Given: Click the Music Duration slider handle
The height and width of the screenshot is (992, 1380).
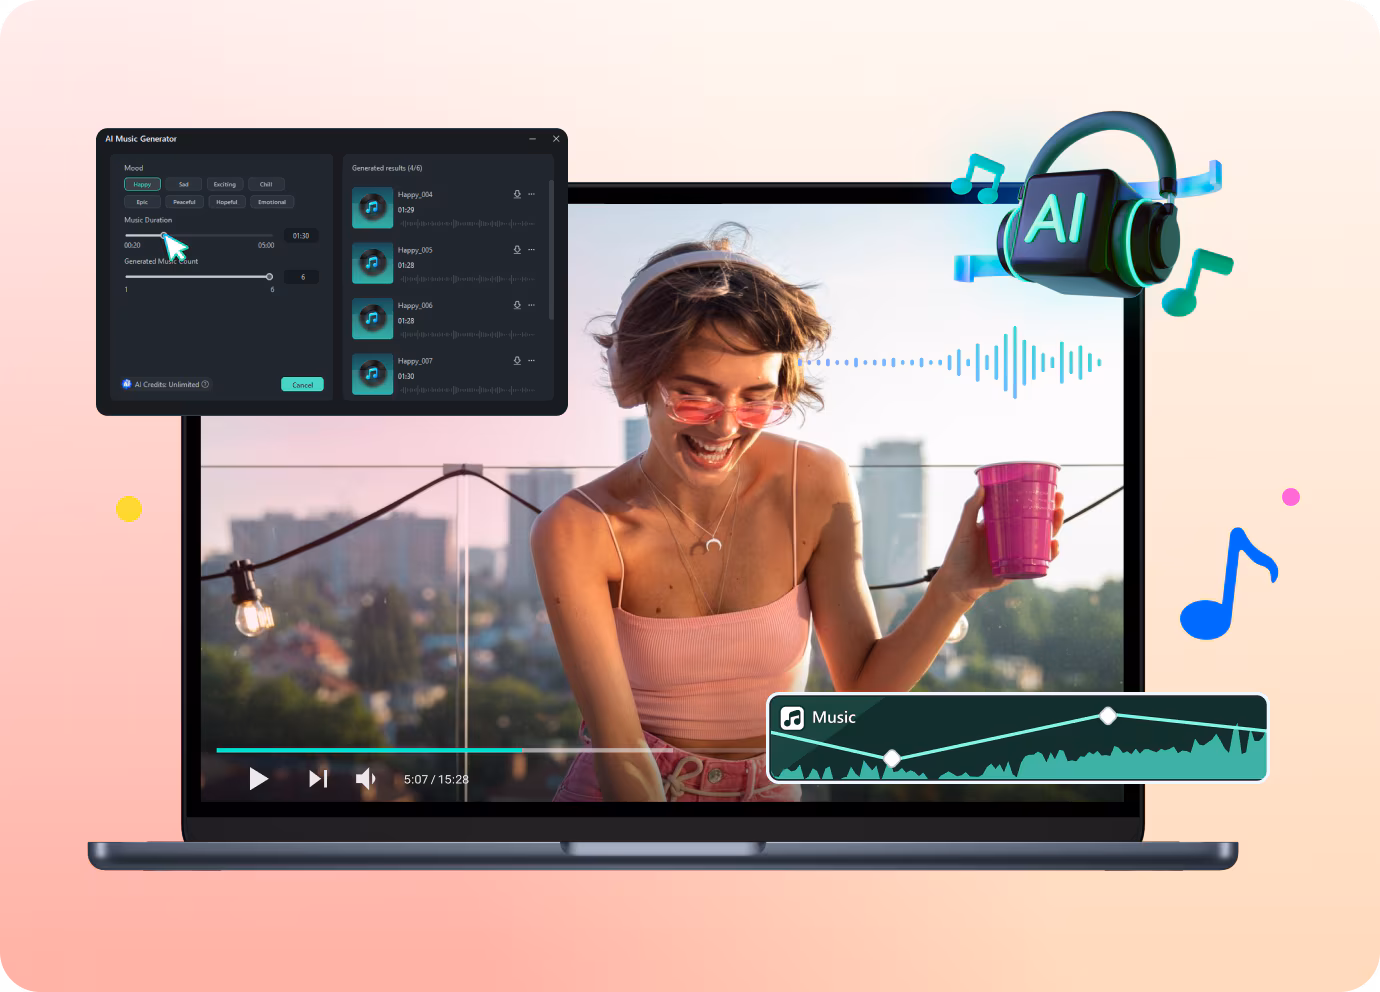Looking at the screenshot, I should click(164, 235).
